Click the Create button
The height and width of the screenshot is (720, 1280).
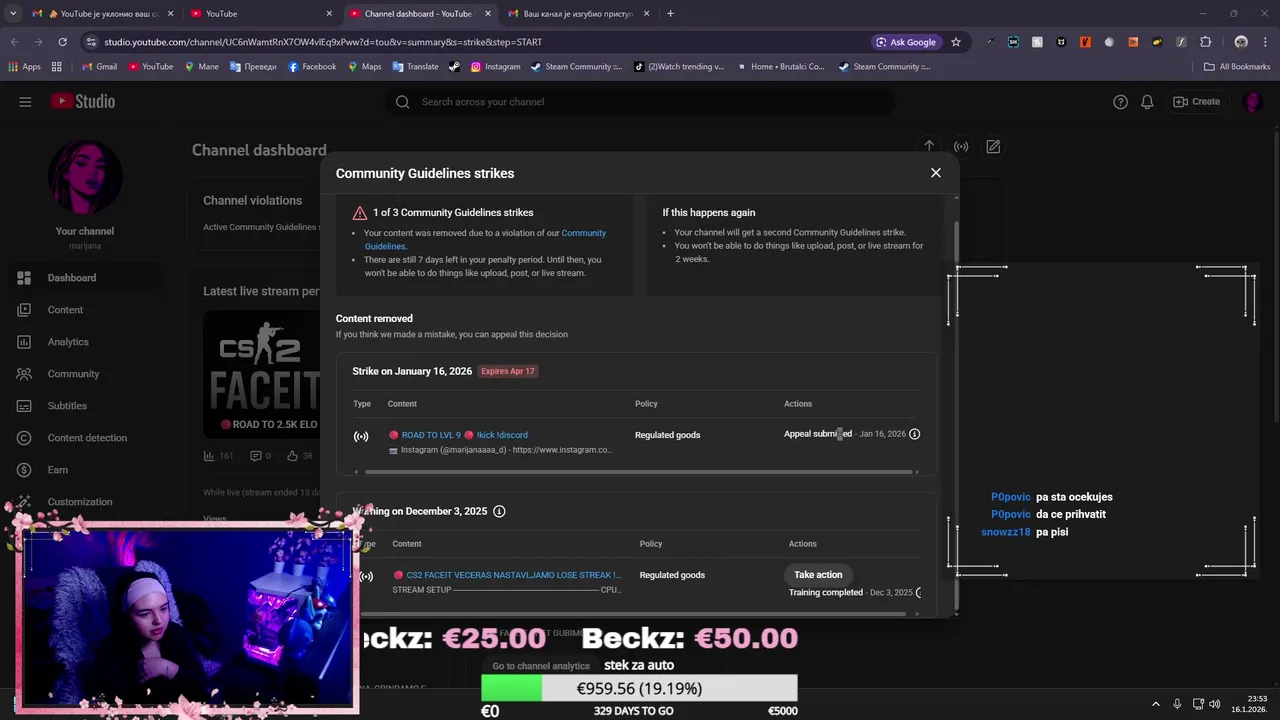(1197, 102)
